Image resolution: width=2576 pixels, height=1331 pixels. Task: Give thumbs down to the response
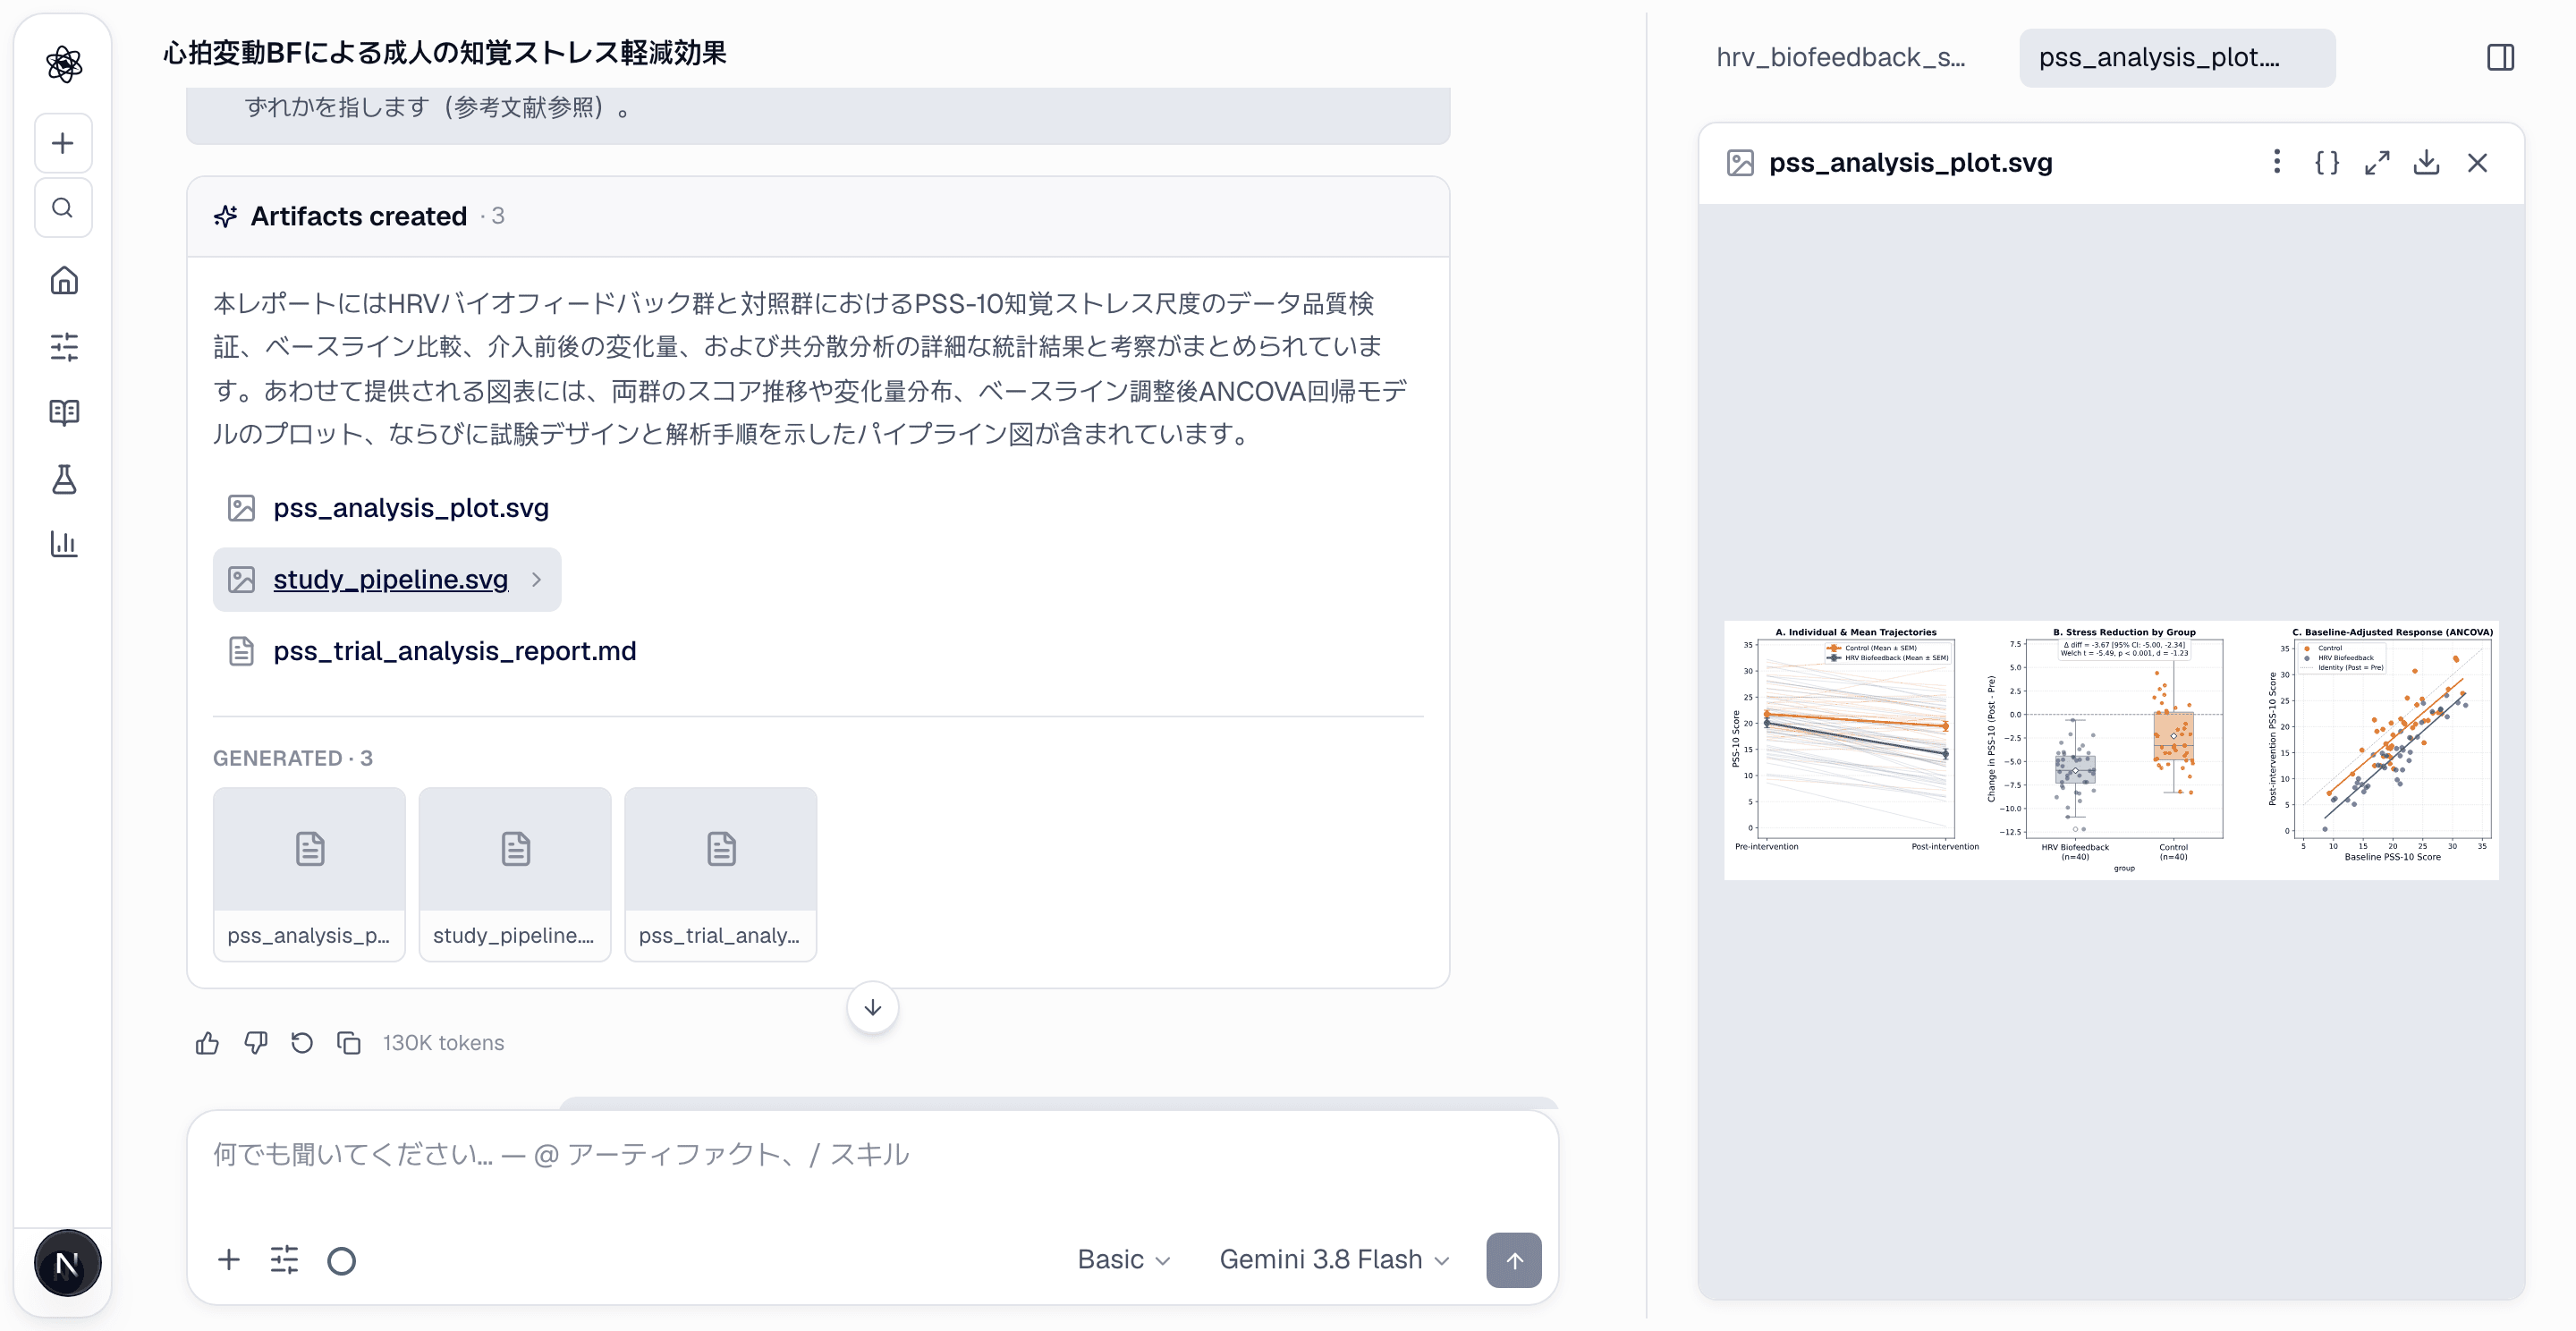[255, 1043]
